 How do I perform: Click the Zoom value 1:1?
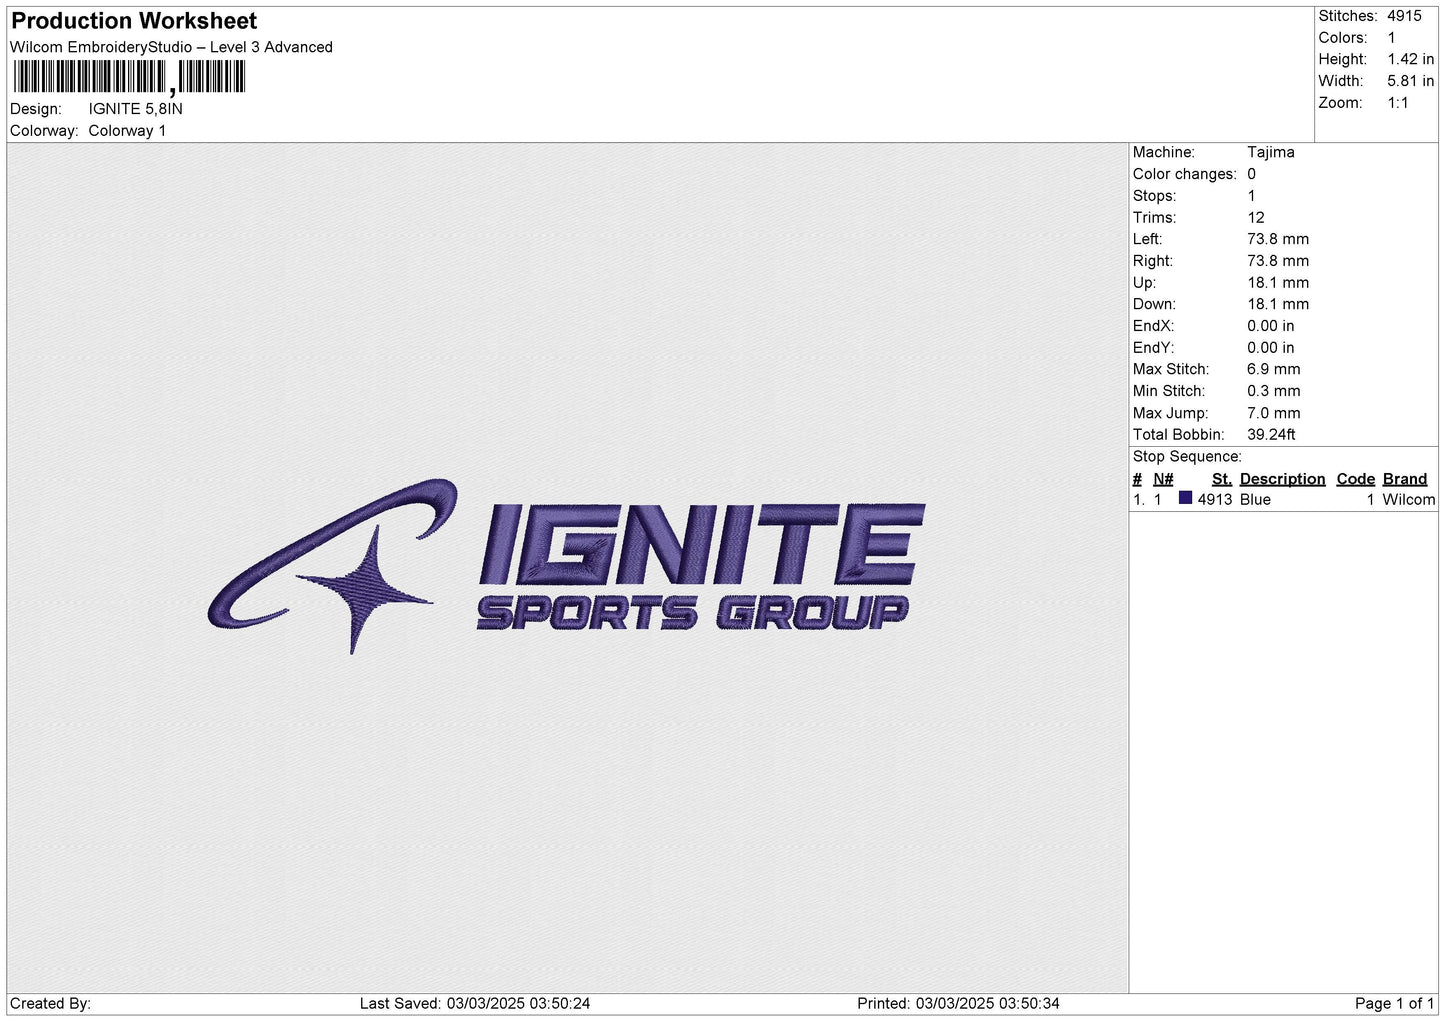(x=1397, y=103)
